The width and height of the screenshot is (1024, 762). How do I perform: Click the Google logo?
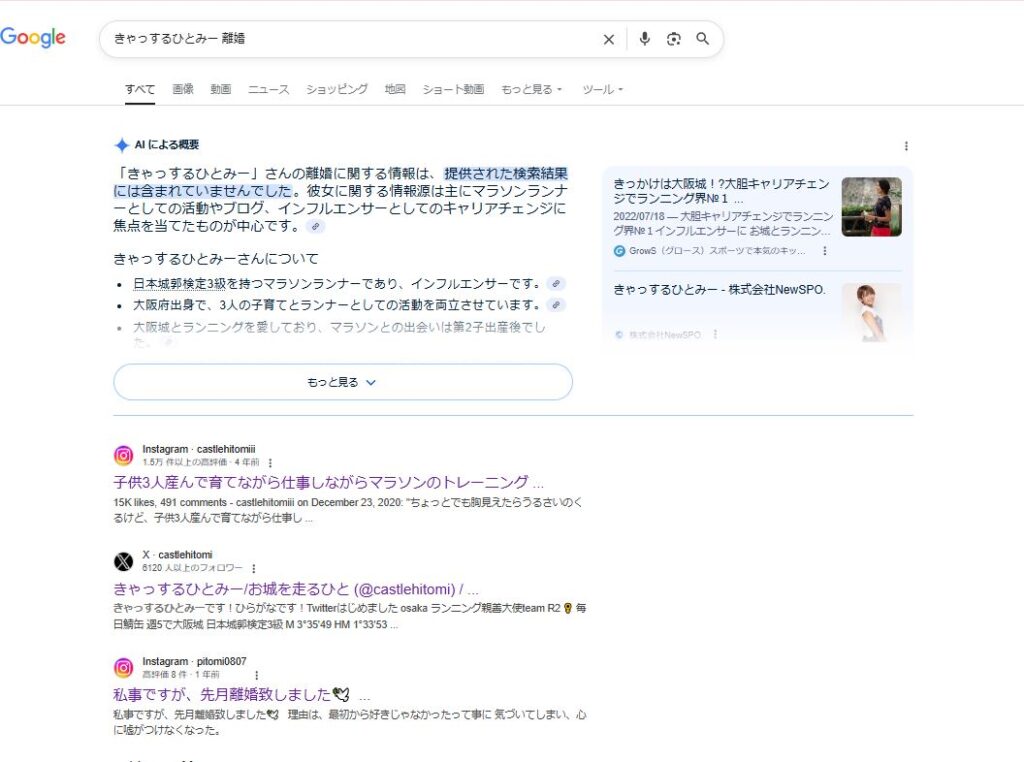[x=33, y=37]
